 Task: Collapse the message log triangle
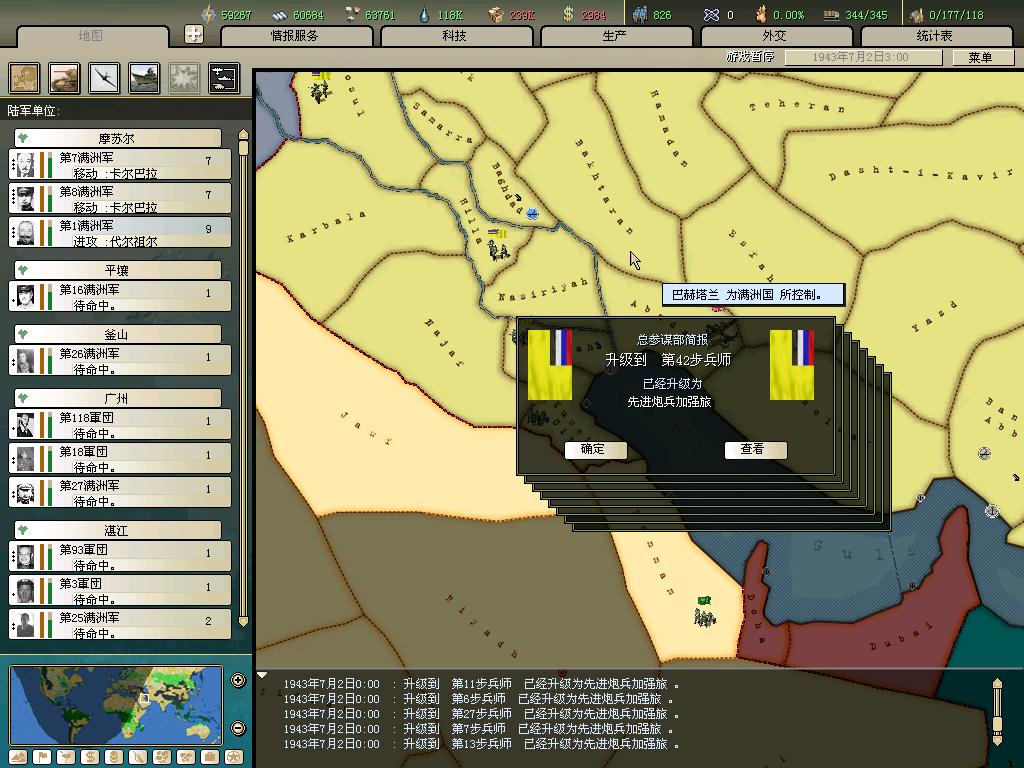[x=263, y=675]
